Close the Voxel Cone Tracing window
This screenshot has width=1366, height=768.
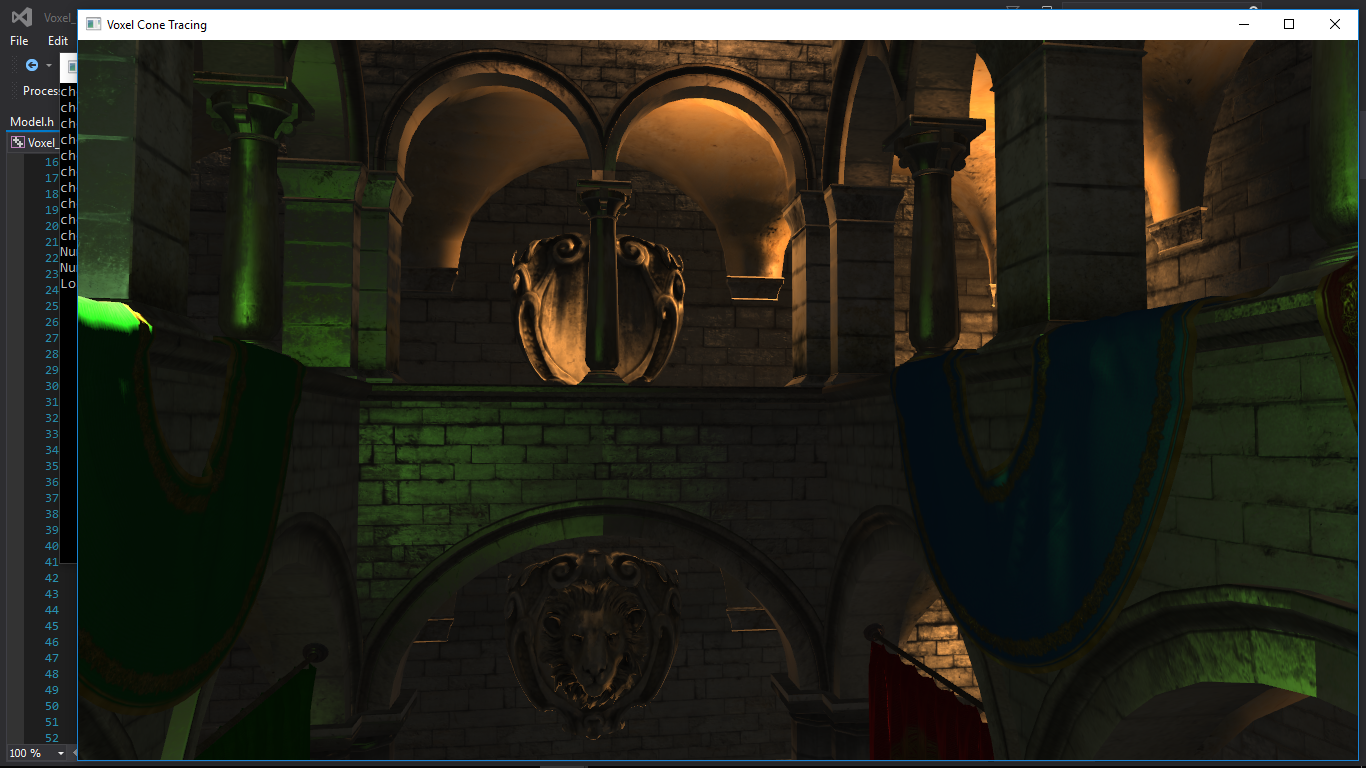coord(1334,24)
